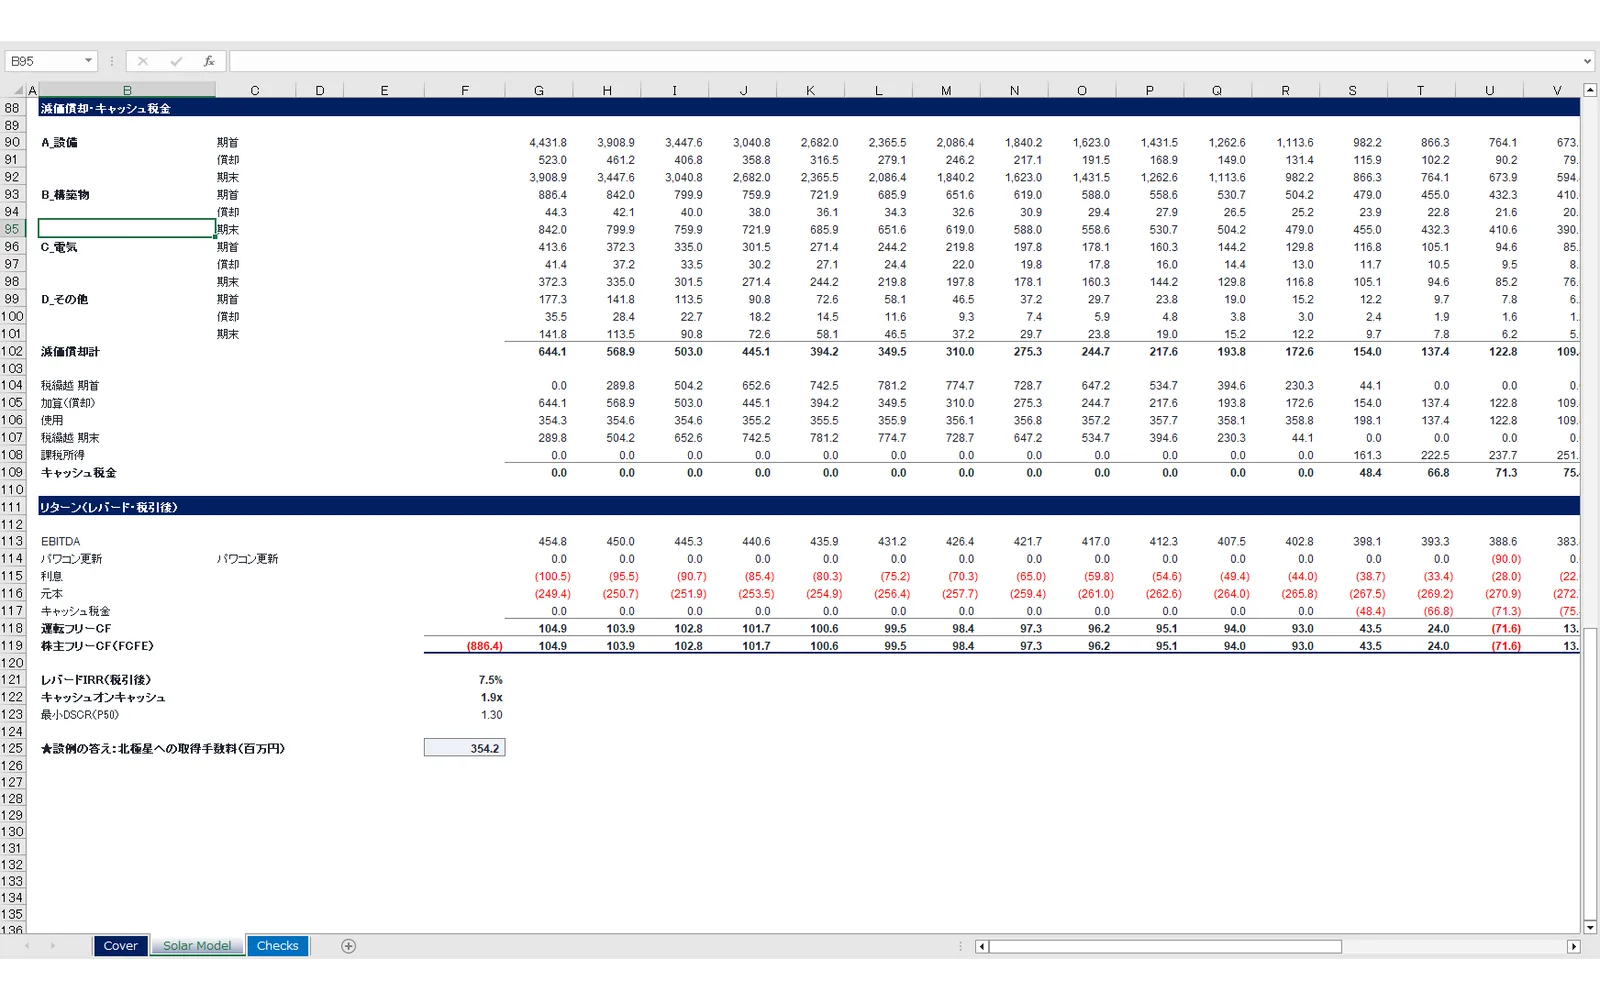Select column B header
Image resolution: width=1600 pixels, height=1000 pixels.
point(127,90)
